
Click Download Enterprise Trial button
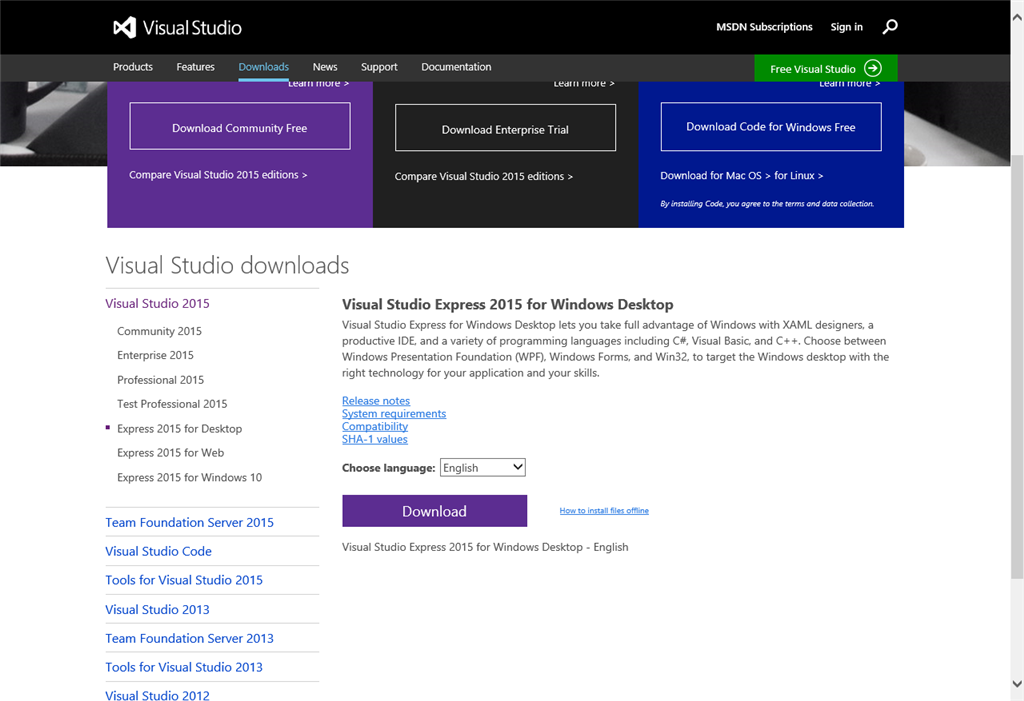tap(505, 127)
